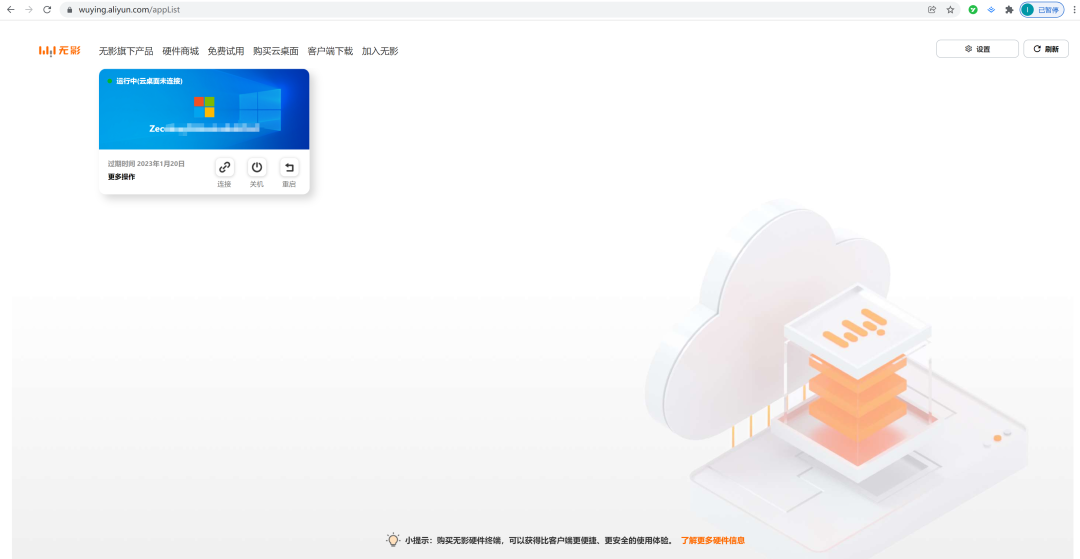
Task: Bookmark the page with the star icon
Action: 951,10
